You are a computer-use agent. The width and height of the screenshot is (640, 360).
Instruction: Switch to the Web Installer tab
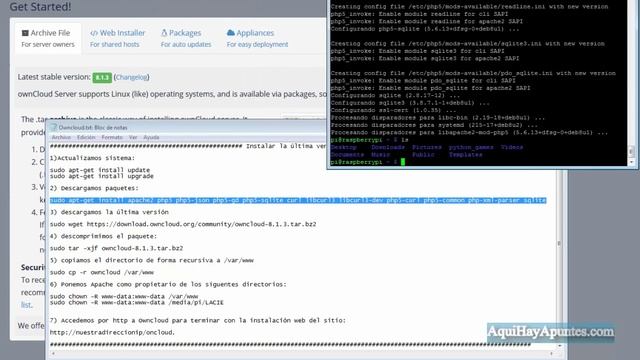pos(117,38)
